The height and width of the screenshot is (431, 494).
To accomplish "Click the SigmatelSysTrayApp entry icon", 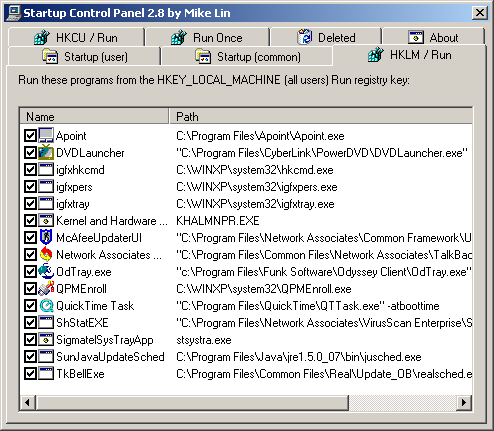I will click(46, 340).
